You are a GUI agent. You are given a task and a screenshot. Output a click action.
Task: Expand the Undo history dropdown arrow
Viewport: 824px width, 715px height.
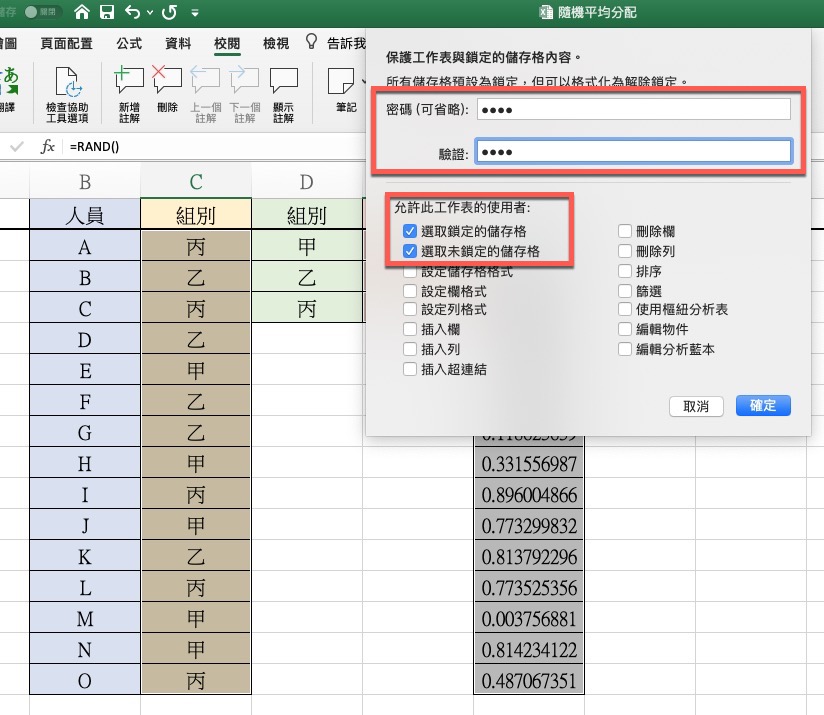150,13
